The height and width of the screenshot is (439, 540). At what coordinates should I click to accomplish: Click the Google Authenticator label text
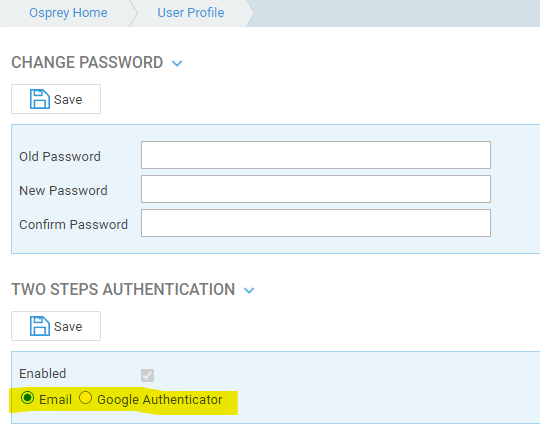point(160,400)
